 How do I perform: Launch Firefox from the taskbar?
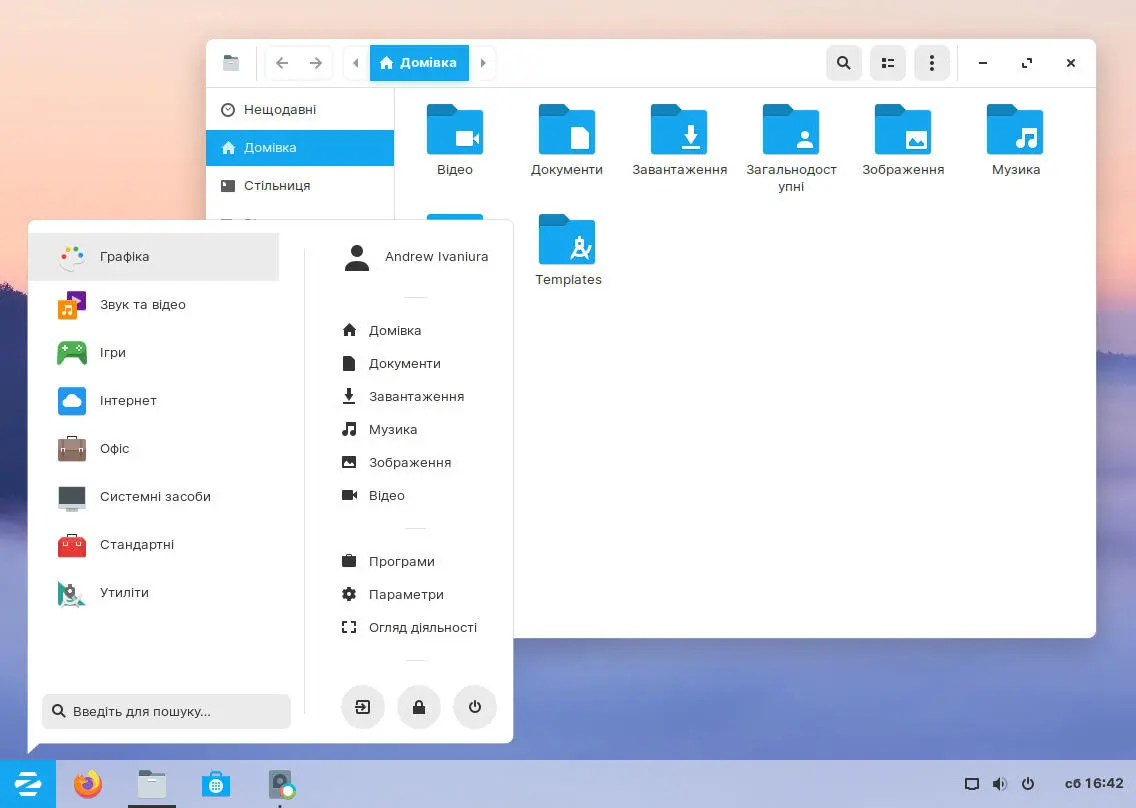tap(88, 783)
